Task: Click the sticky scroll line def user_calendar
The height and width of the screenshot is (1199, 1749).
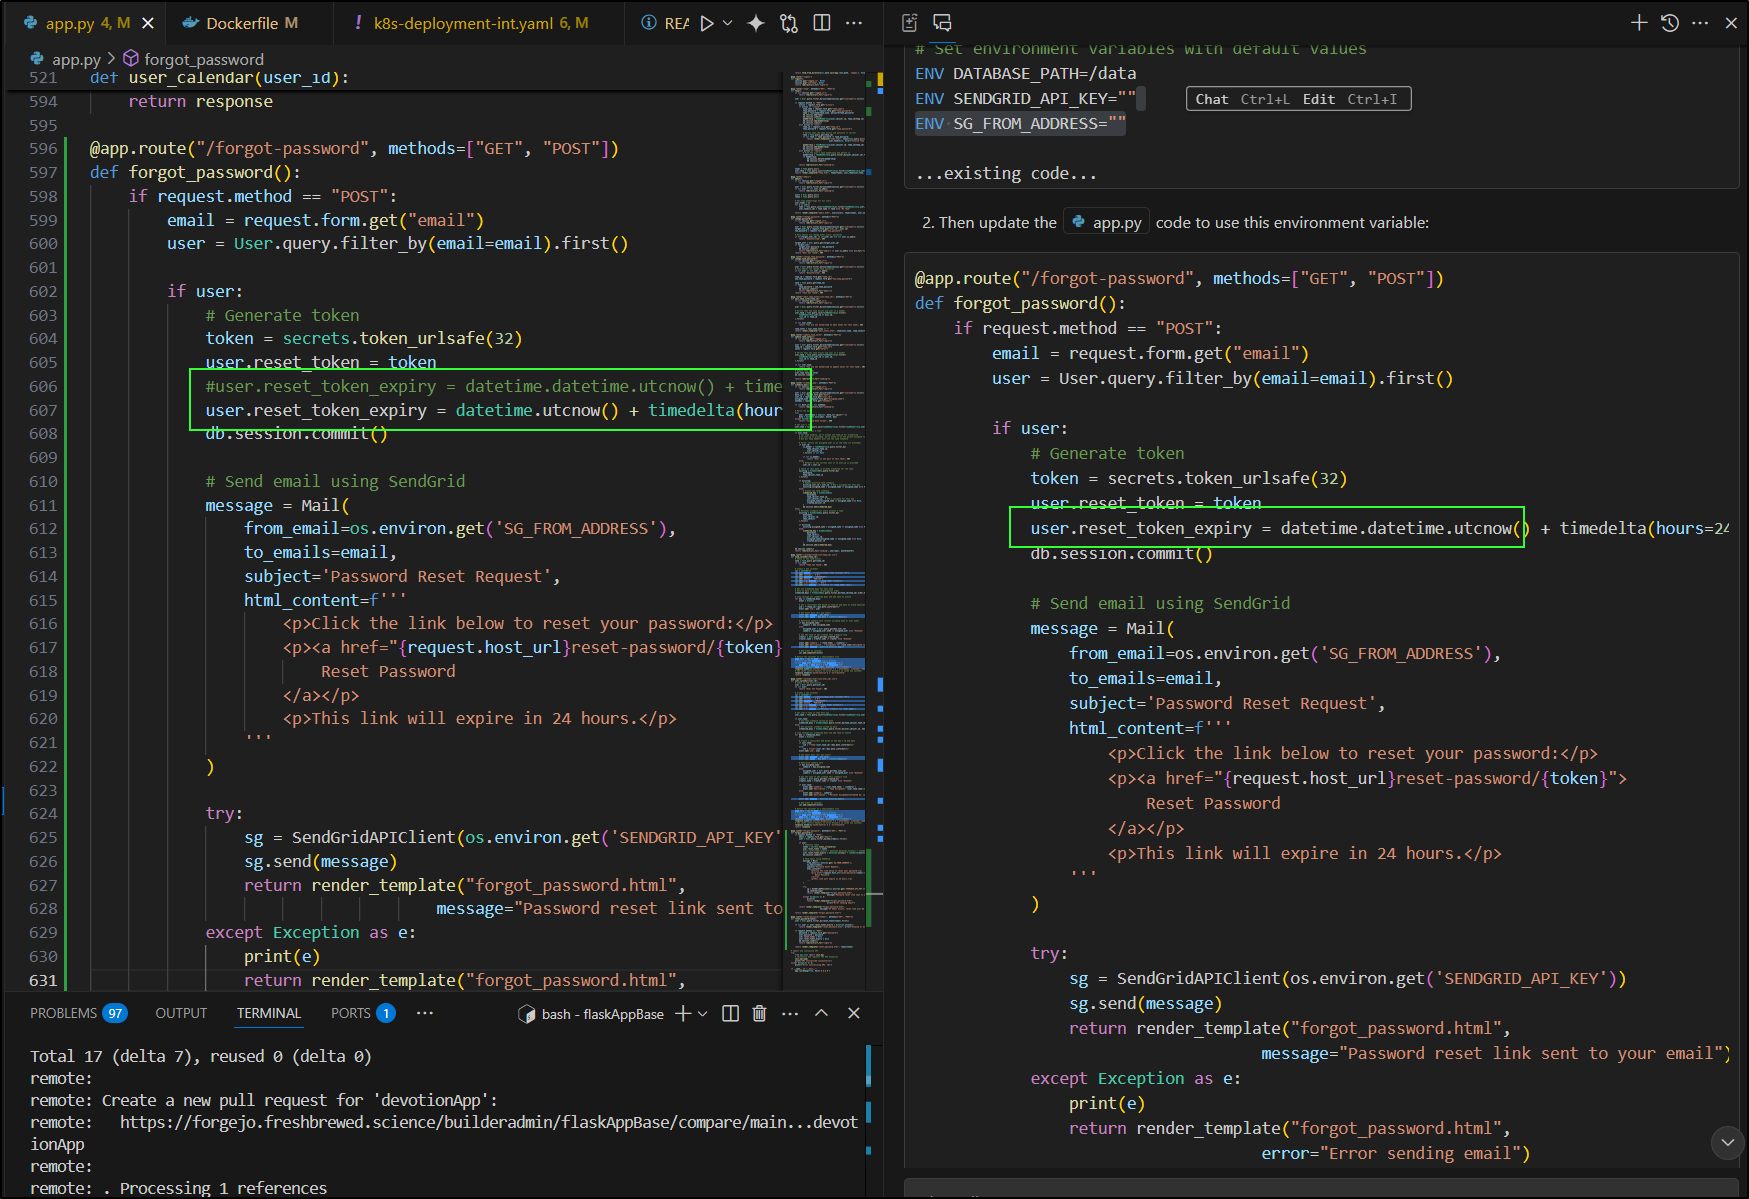Action: pos(219,78)
